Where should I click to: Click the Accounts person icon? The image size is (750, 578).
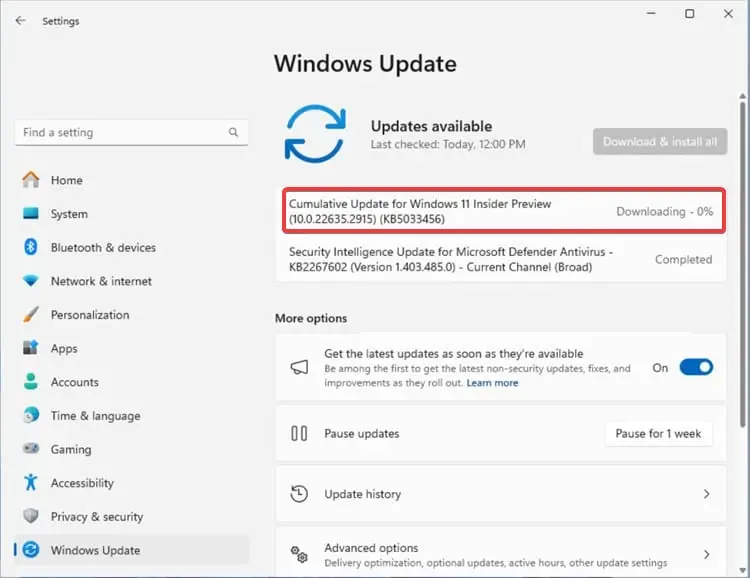click(31, 381)
